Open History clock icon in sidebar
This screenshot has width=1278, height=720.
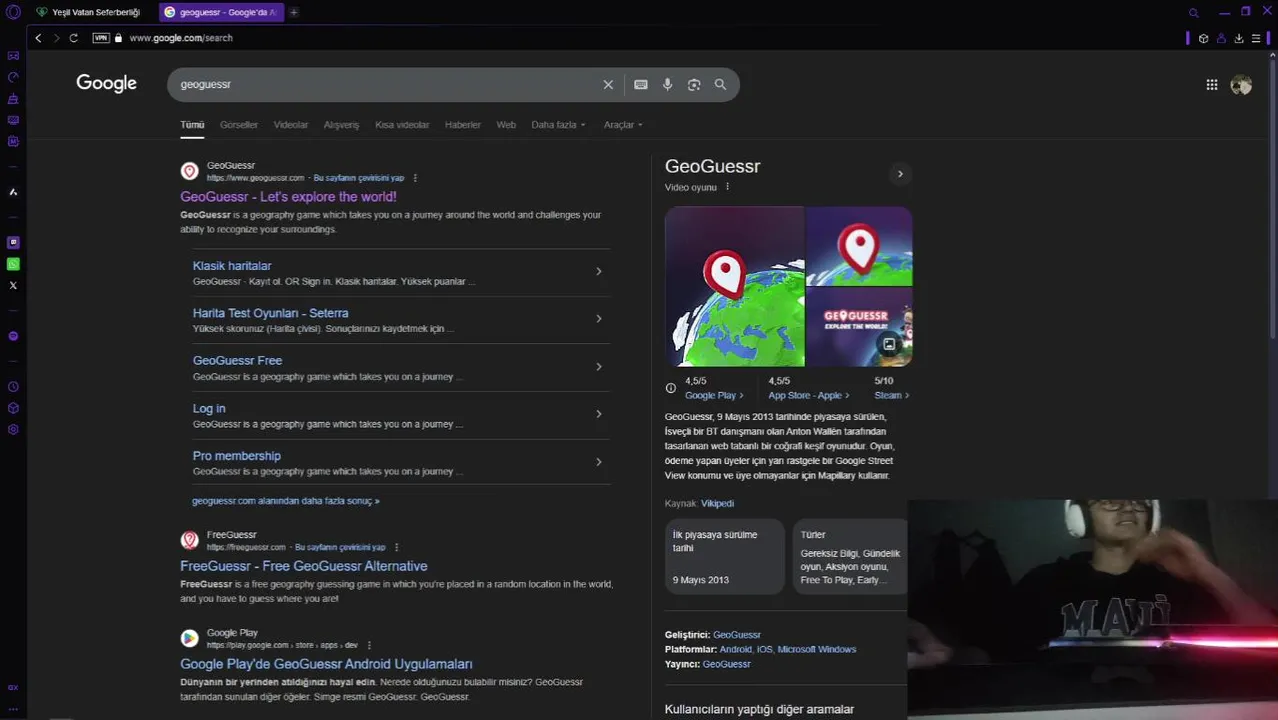tap(13, 387)
